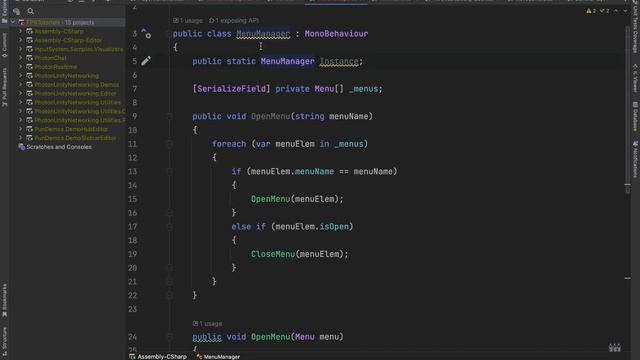This screenshot has width=640, height=360.
Task: Fold the foreach block at line 11
Action: 169,144
